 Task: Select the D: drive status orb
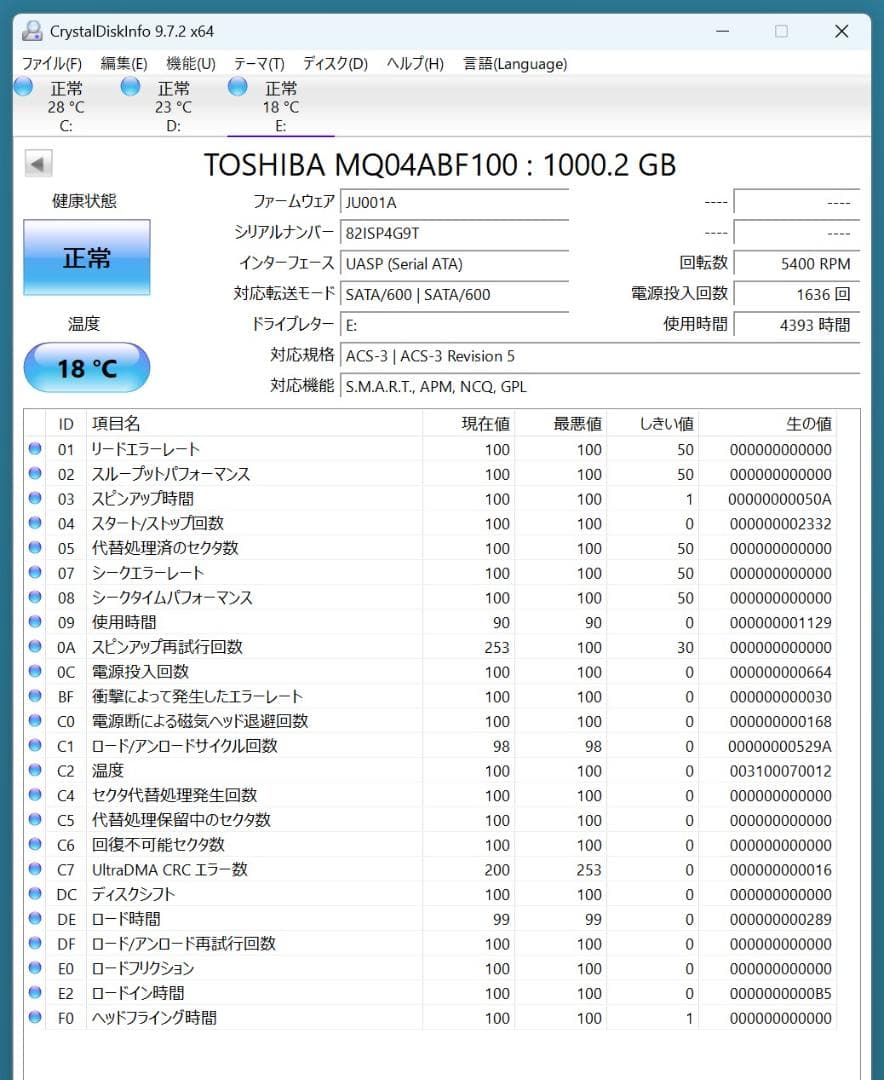coord(130,87)
